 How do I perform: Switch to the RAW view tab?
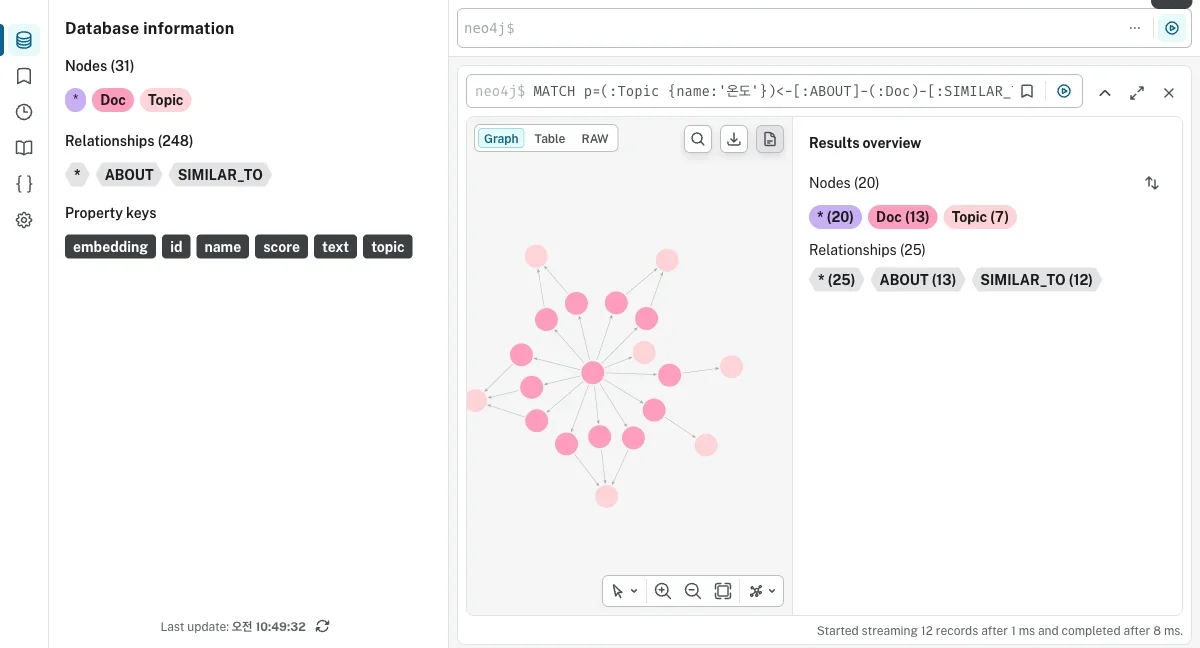click(x=595, y=139)
